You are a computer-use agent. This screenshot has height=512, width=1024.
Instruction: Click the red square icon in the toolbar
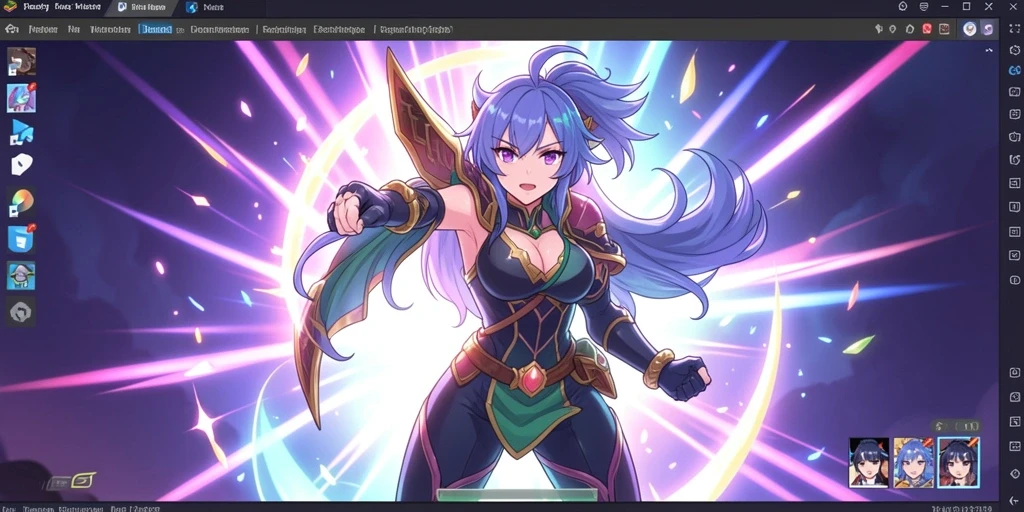point(927,29)
